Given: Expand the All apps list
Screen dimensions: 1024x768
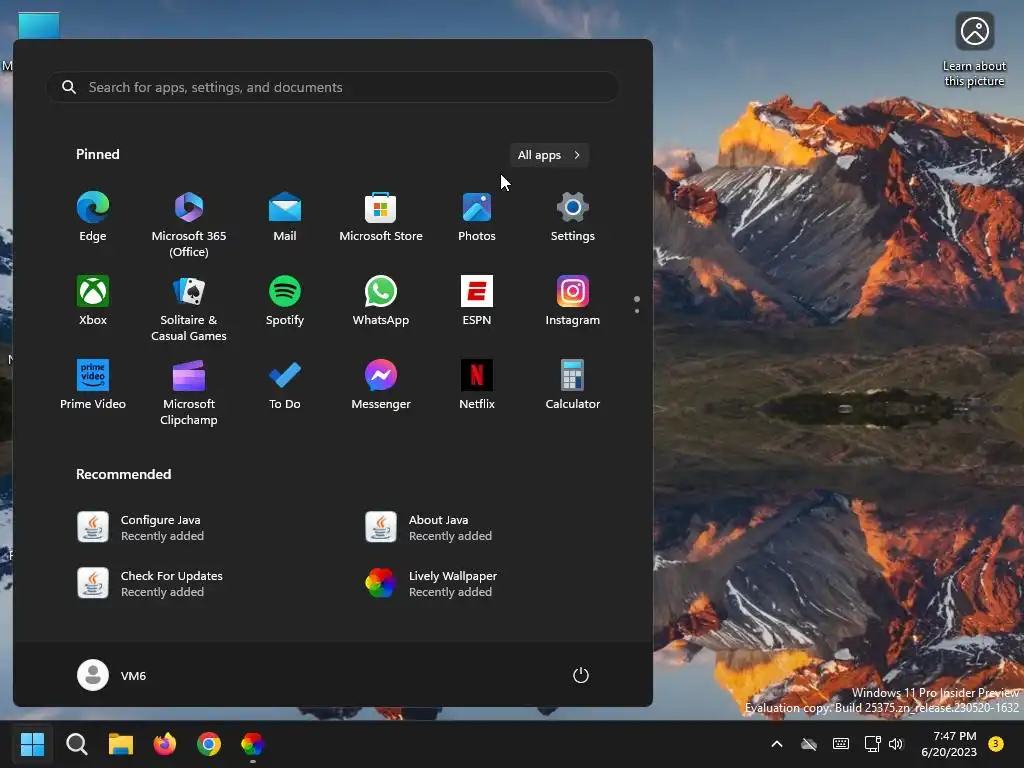Looking at the screenshot, I should 549,155.
